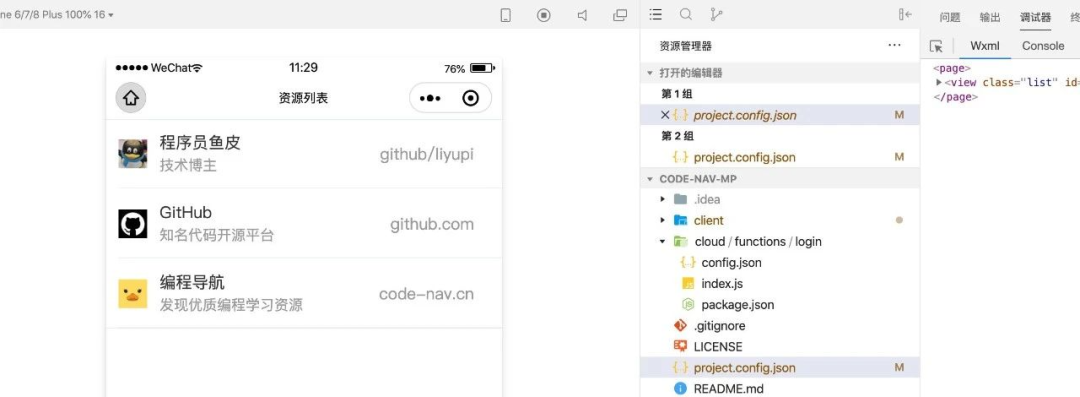Click the phone device icon in simulator toolbar
The height and width of the screenshot is (397, 1080).
(x=506, y=15)
